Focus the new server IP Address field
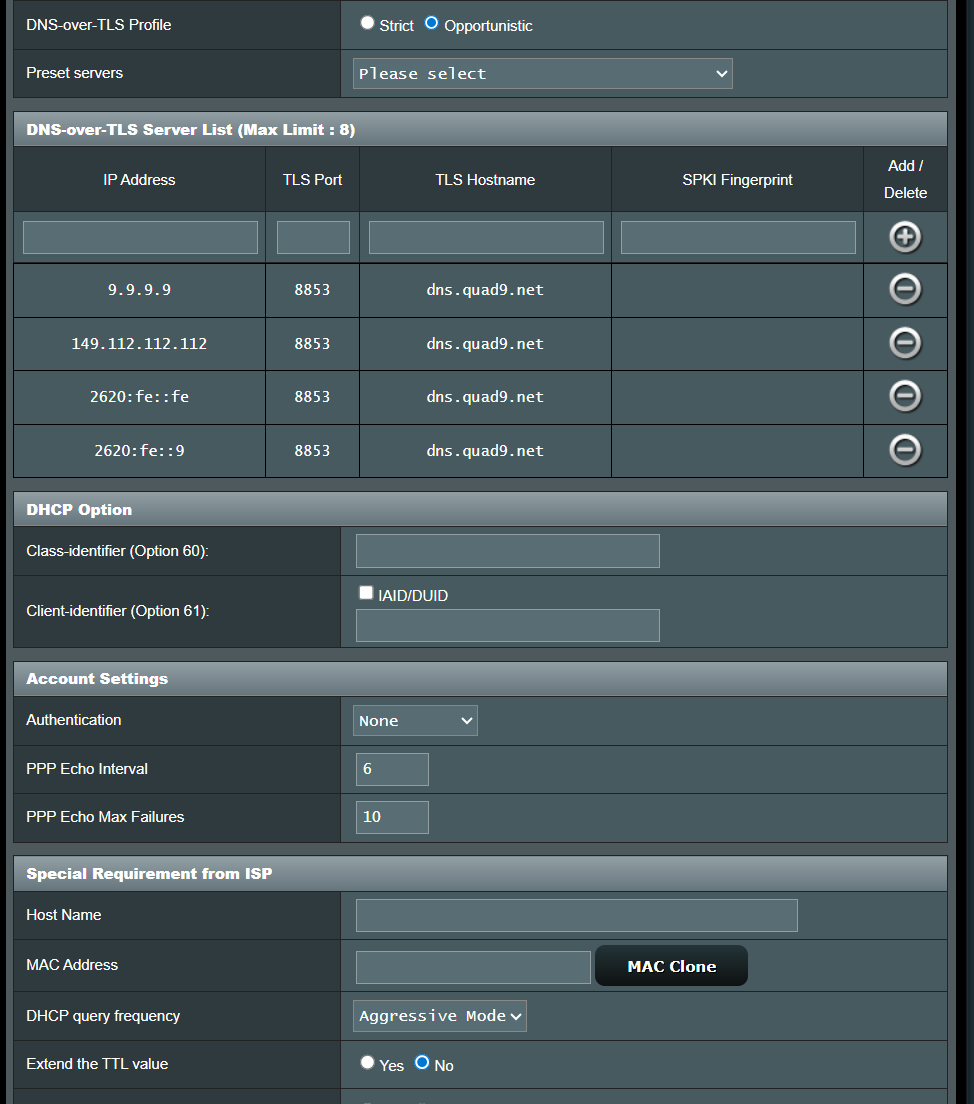Viewport: 974px width, 1104px height. pyautogui.click(x=140, y=237)
